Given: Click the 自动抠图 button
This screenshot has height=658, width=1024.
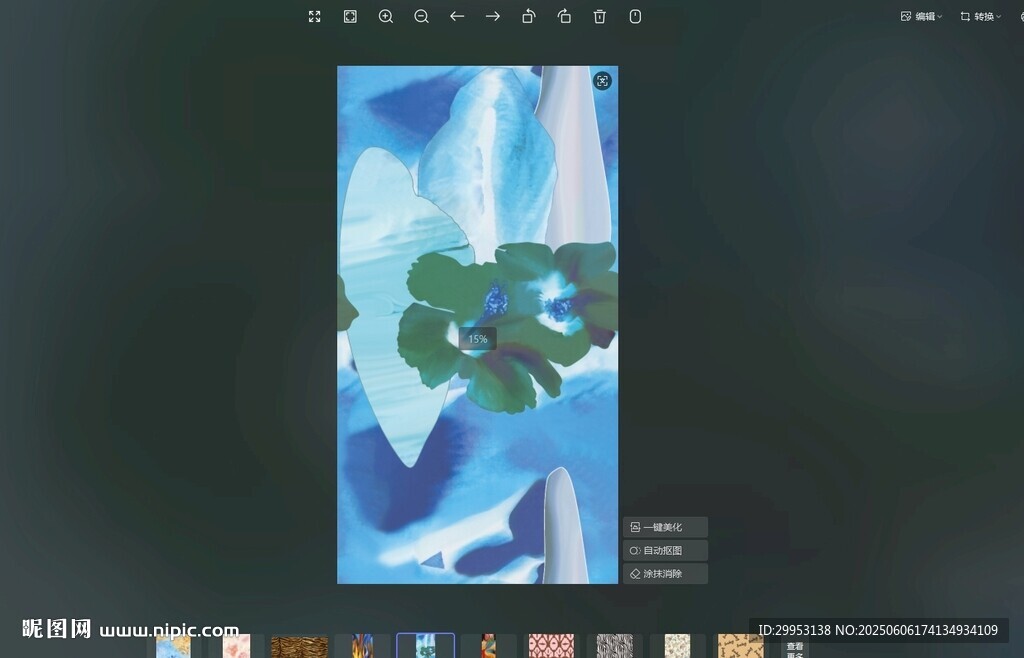Looking at the screenshot, I should 665,550.
